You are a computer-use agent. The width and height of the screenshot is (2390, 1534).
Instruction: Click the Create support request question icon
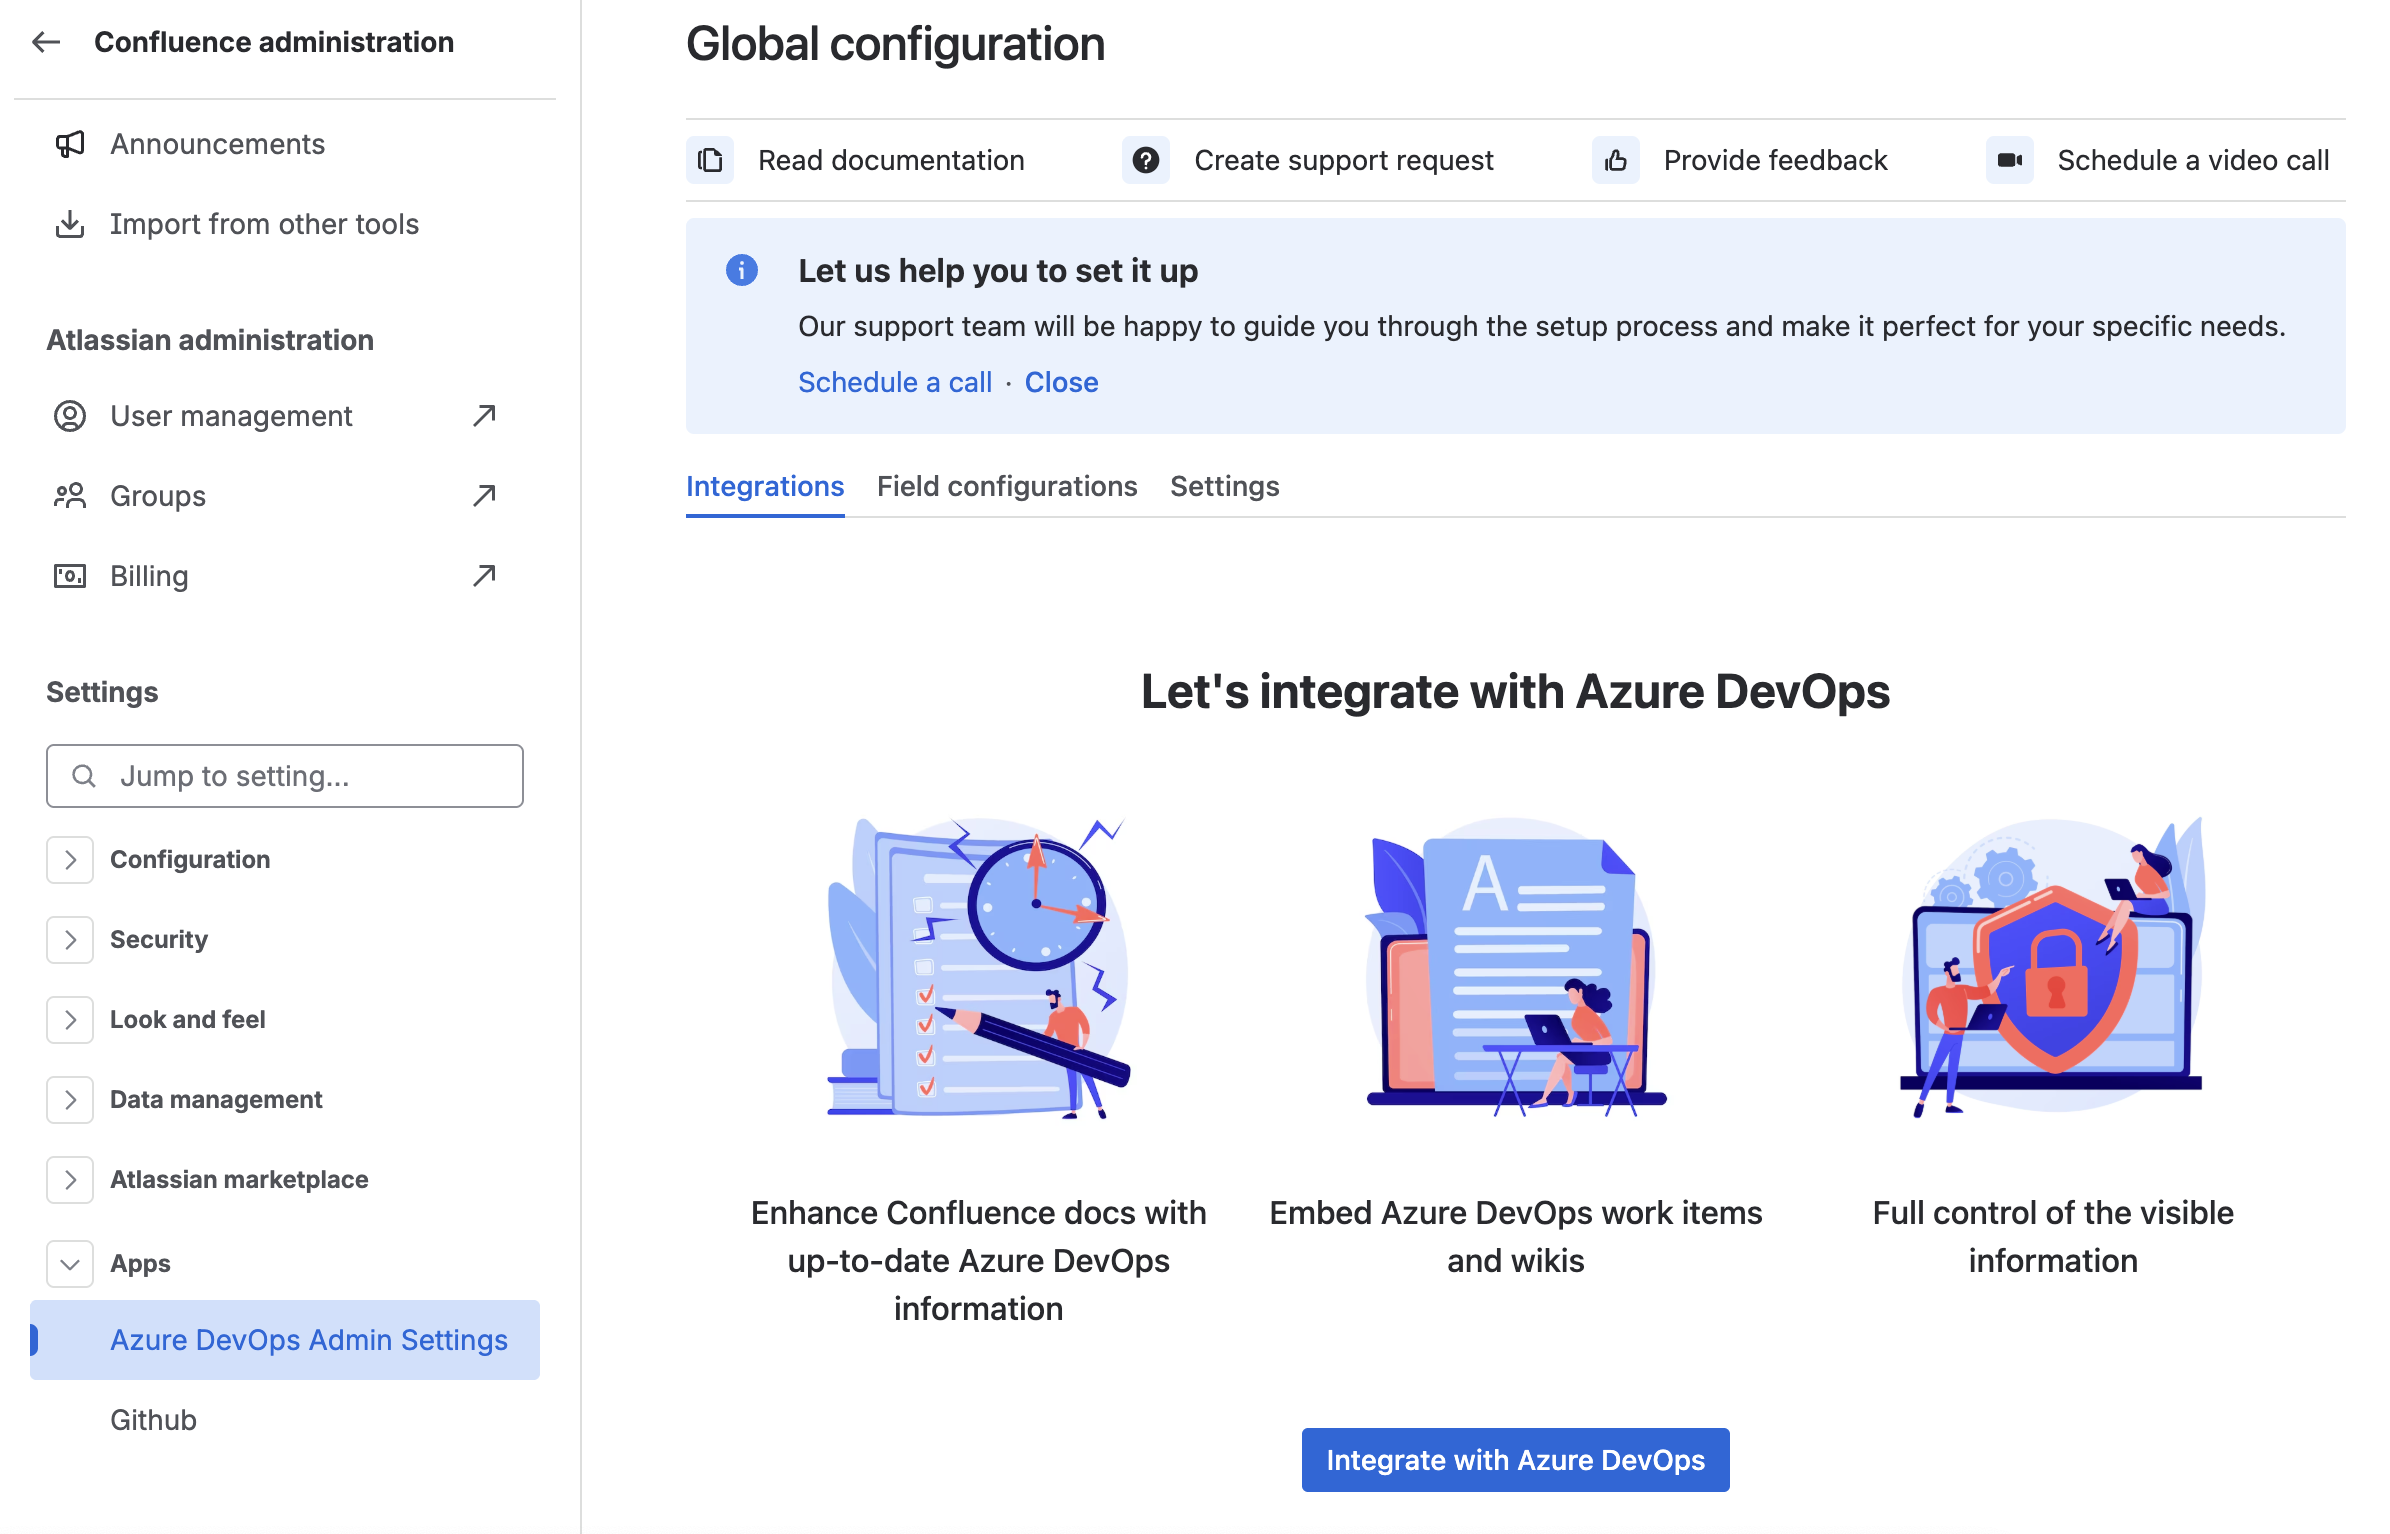[x=1146, y=160]
